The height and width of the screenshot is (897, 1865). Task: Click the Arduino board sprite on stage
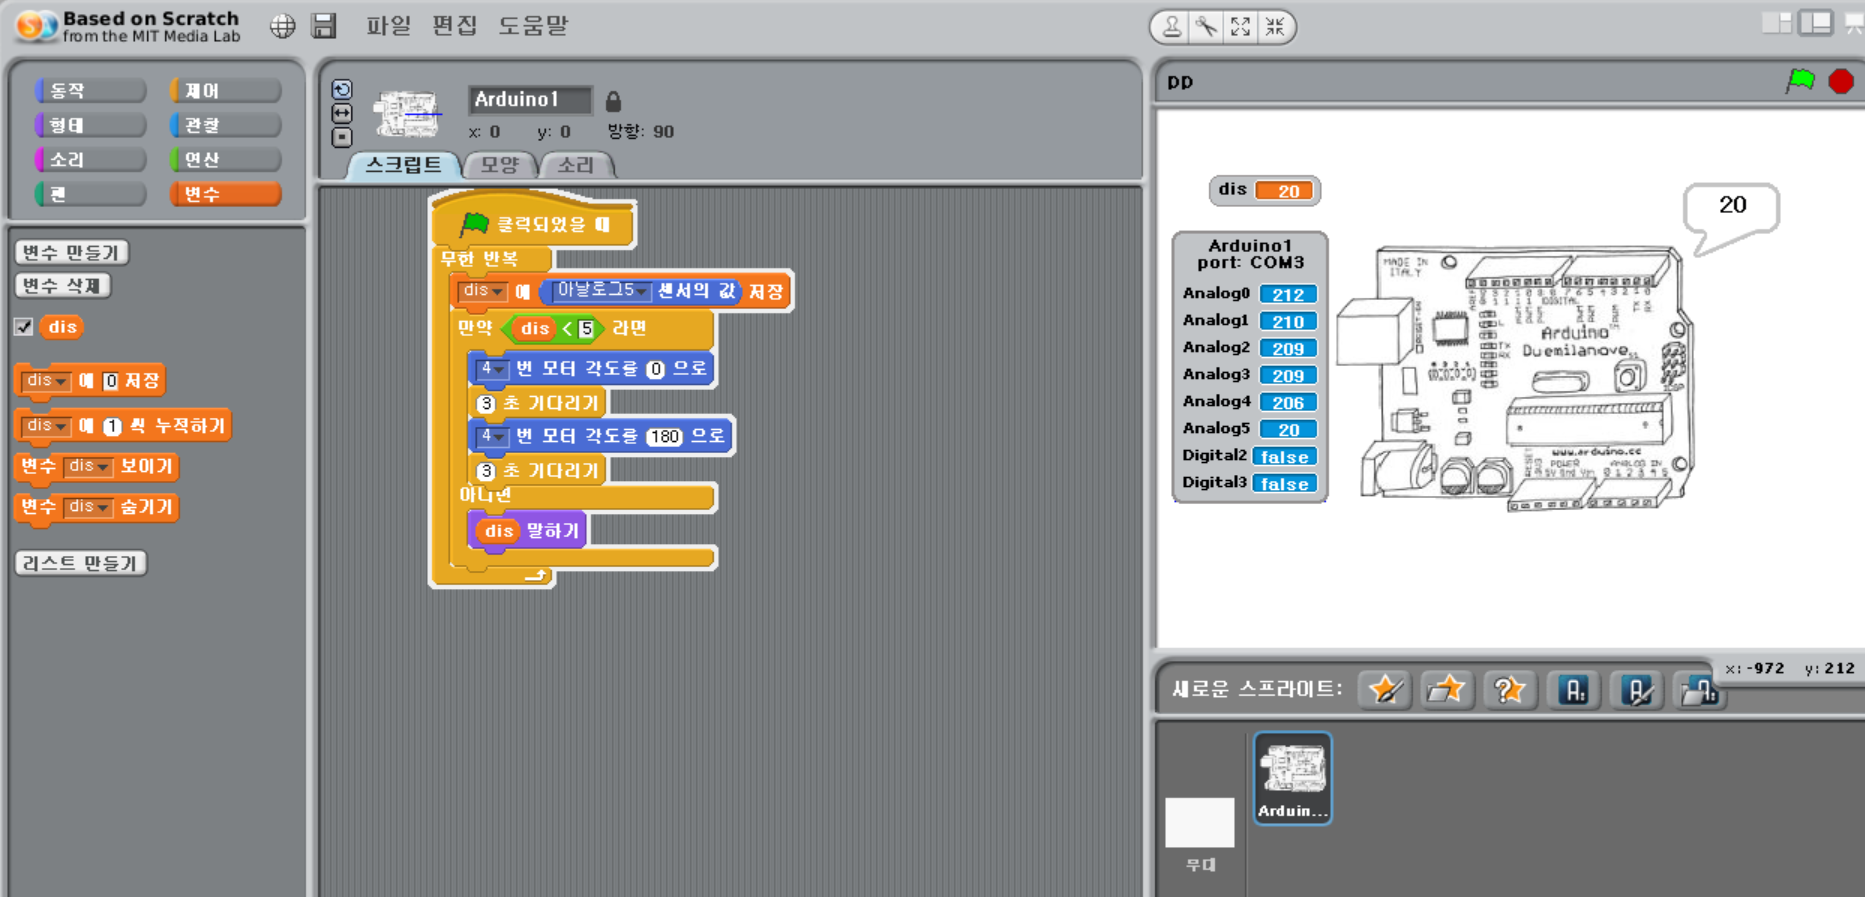(1517, 378)
